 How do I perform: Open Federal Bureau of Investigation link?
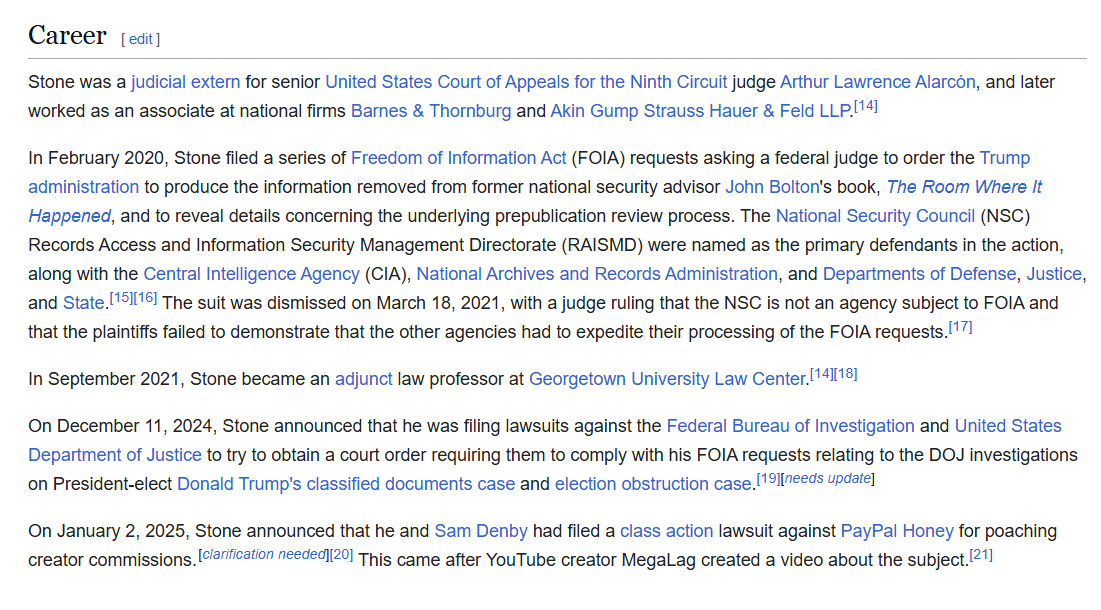tap(790, 426)
